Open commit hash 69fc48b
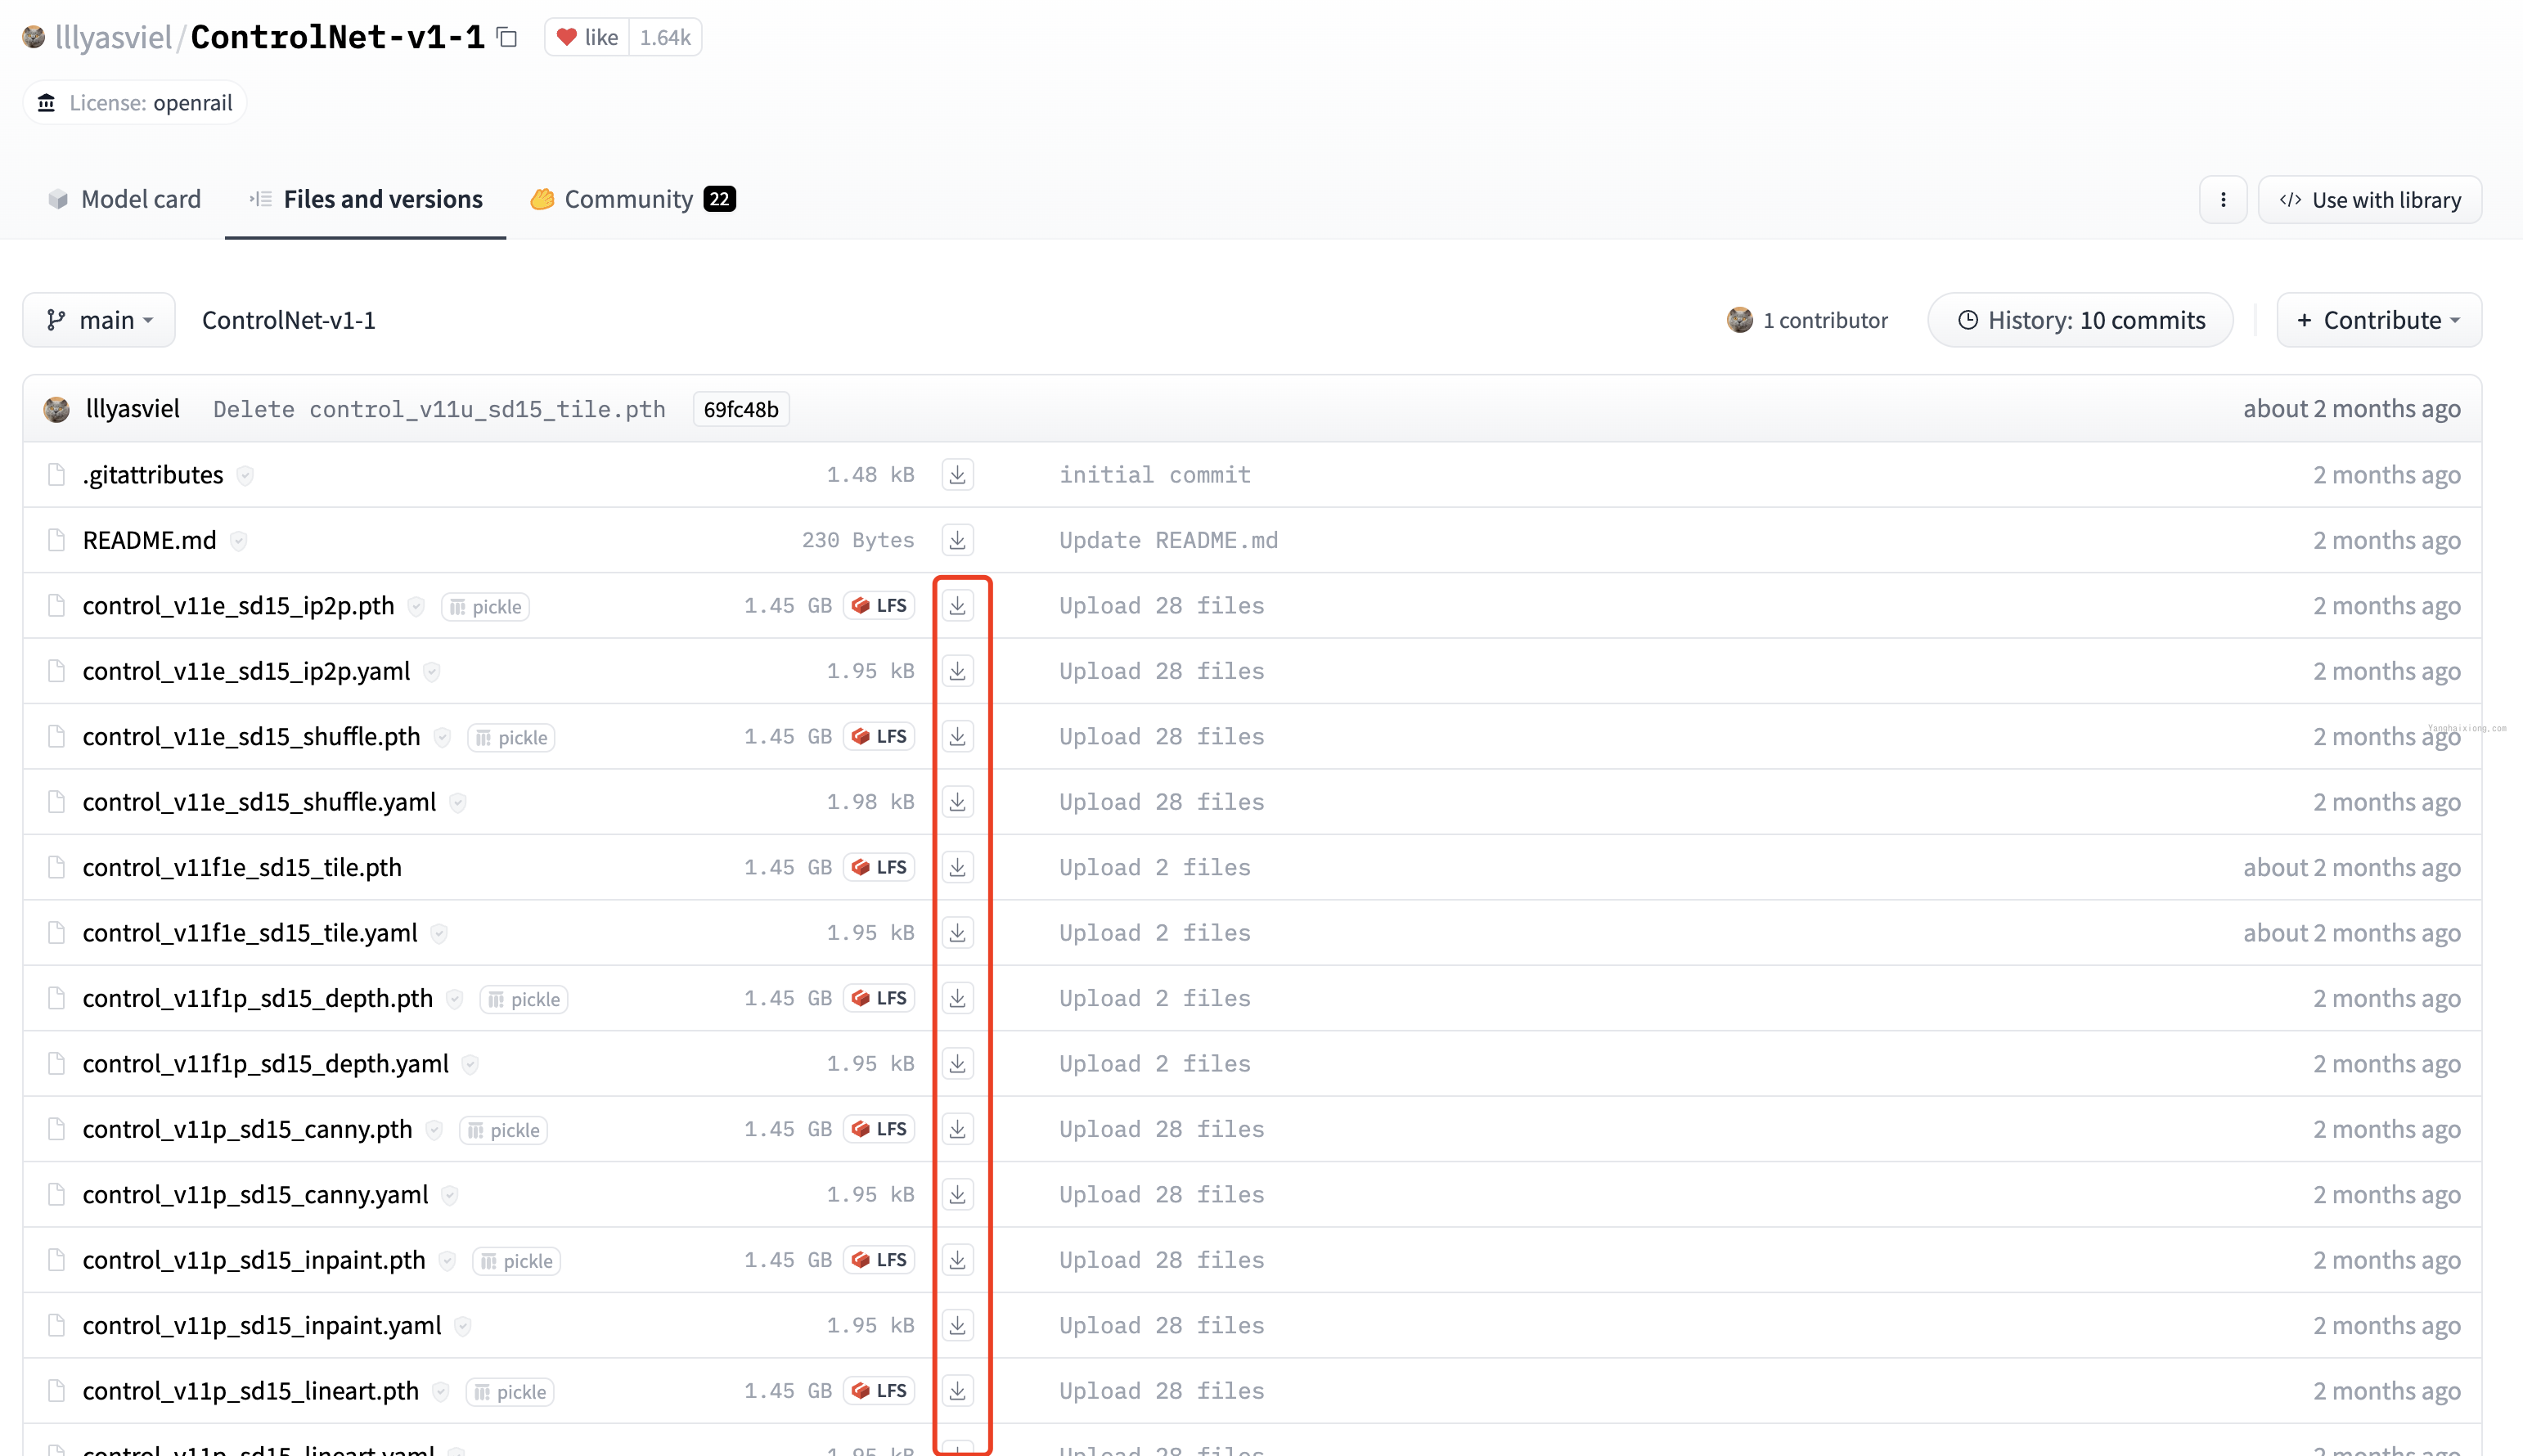This screenshot has width=2523, height=1456. [740, 409]
